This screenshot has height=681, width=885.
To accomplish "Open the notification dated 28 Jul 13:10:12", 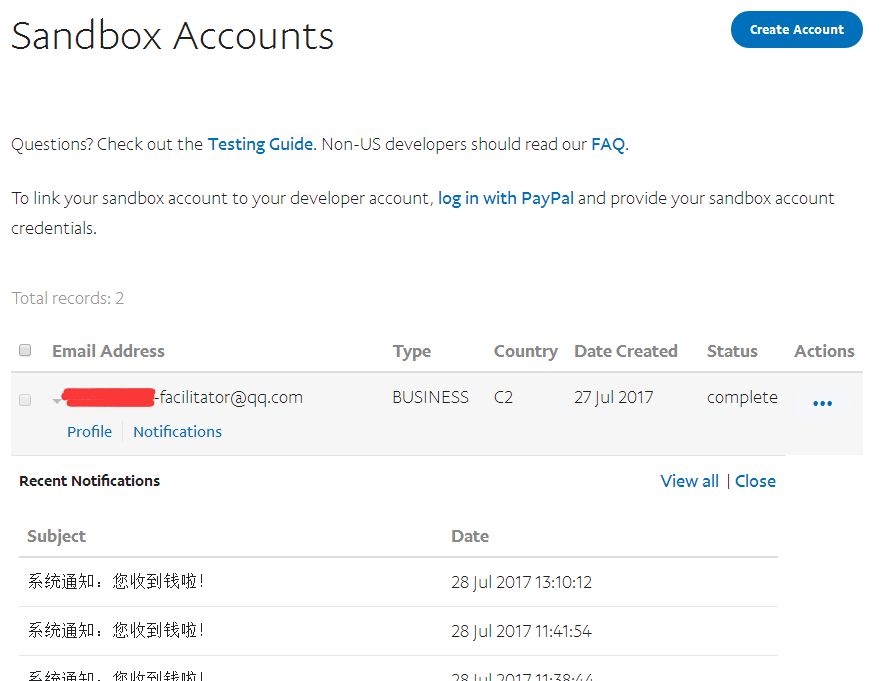I will 116,582.
